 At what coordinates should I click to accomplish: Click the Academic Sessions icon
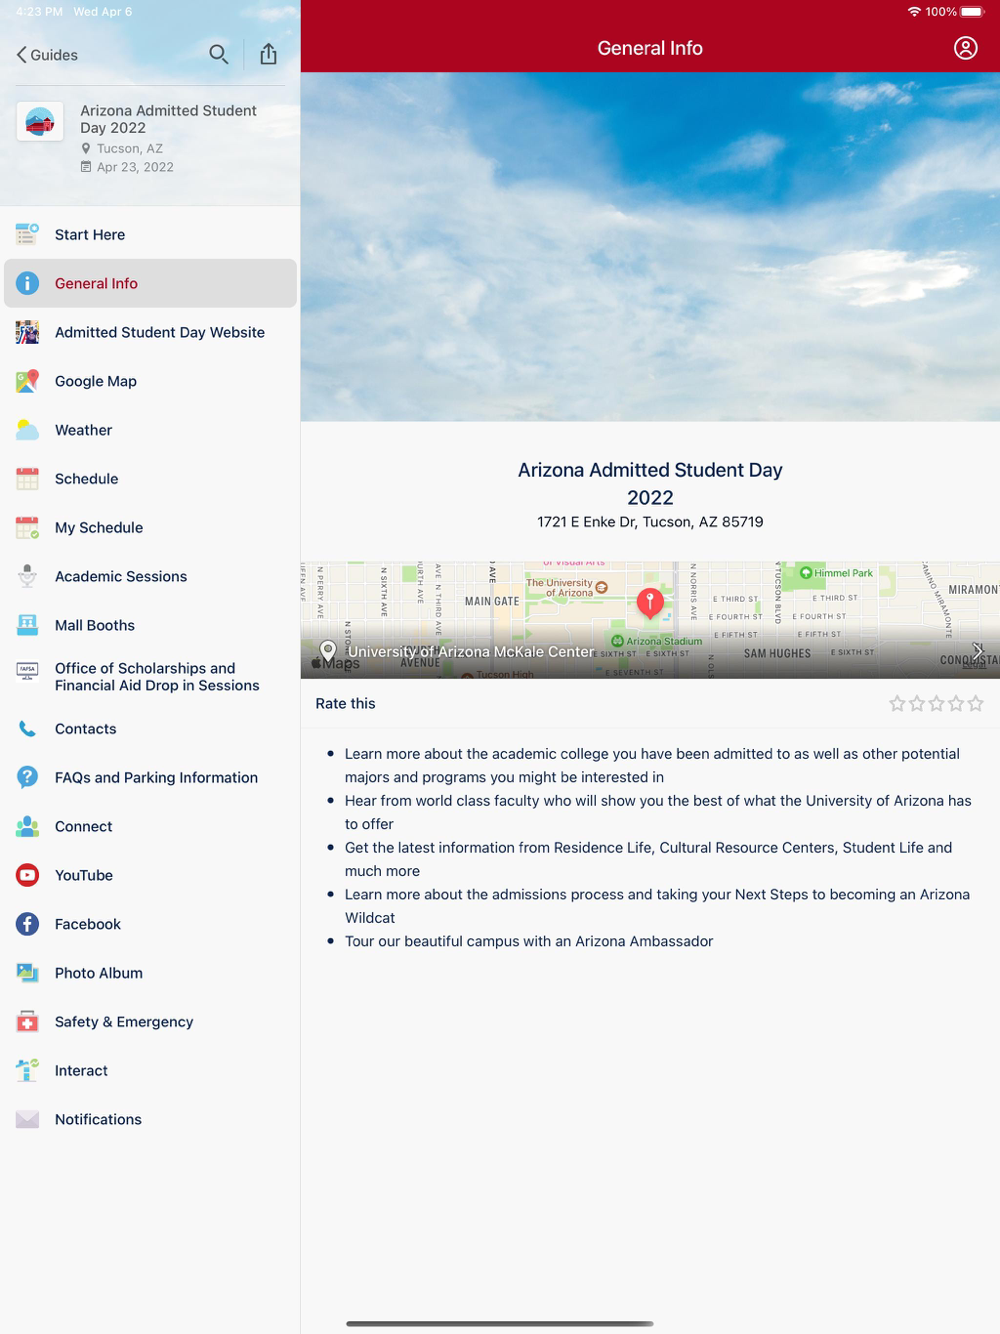click(x=28, y=577)
